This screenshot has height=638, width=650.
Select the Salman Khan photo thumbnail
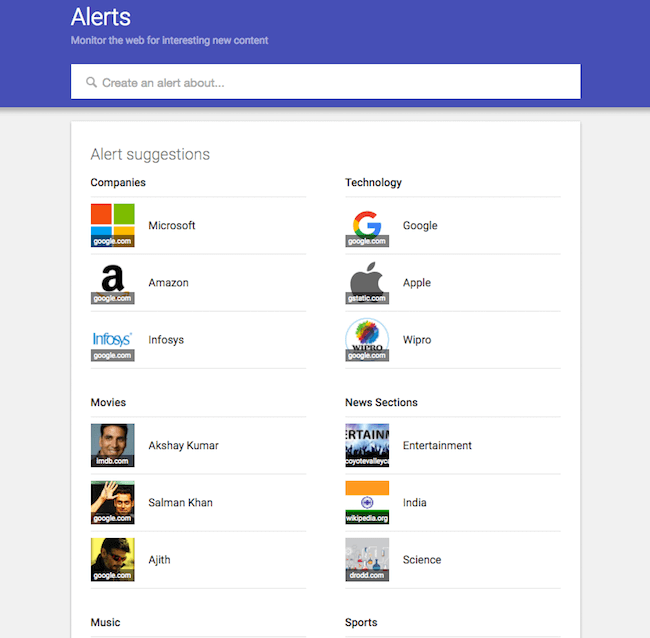tap(113, 502)
